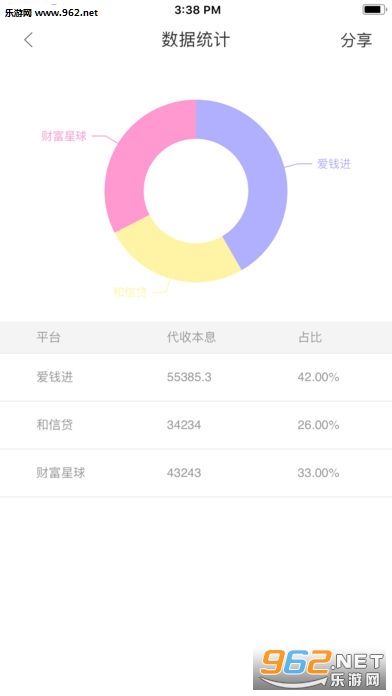Click the 财富星球 chart label
392x696 pixels.
pos(64,136)
